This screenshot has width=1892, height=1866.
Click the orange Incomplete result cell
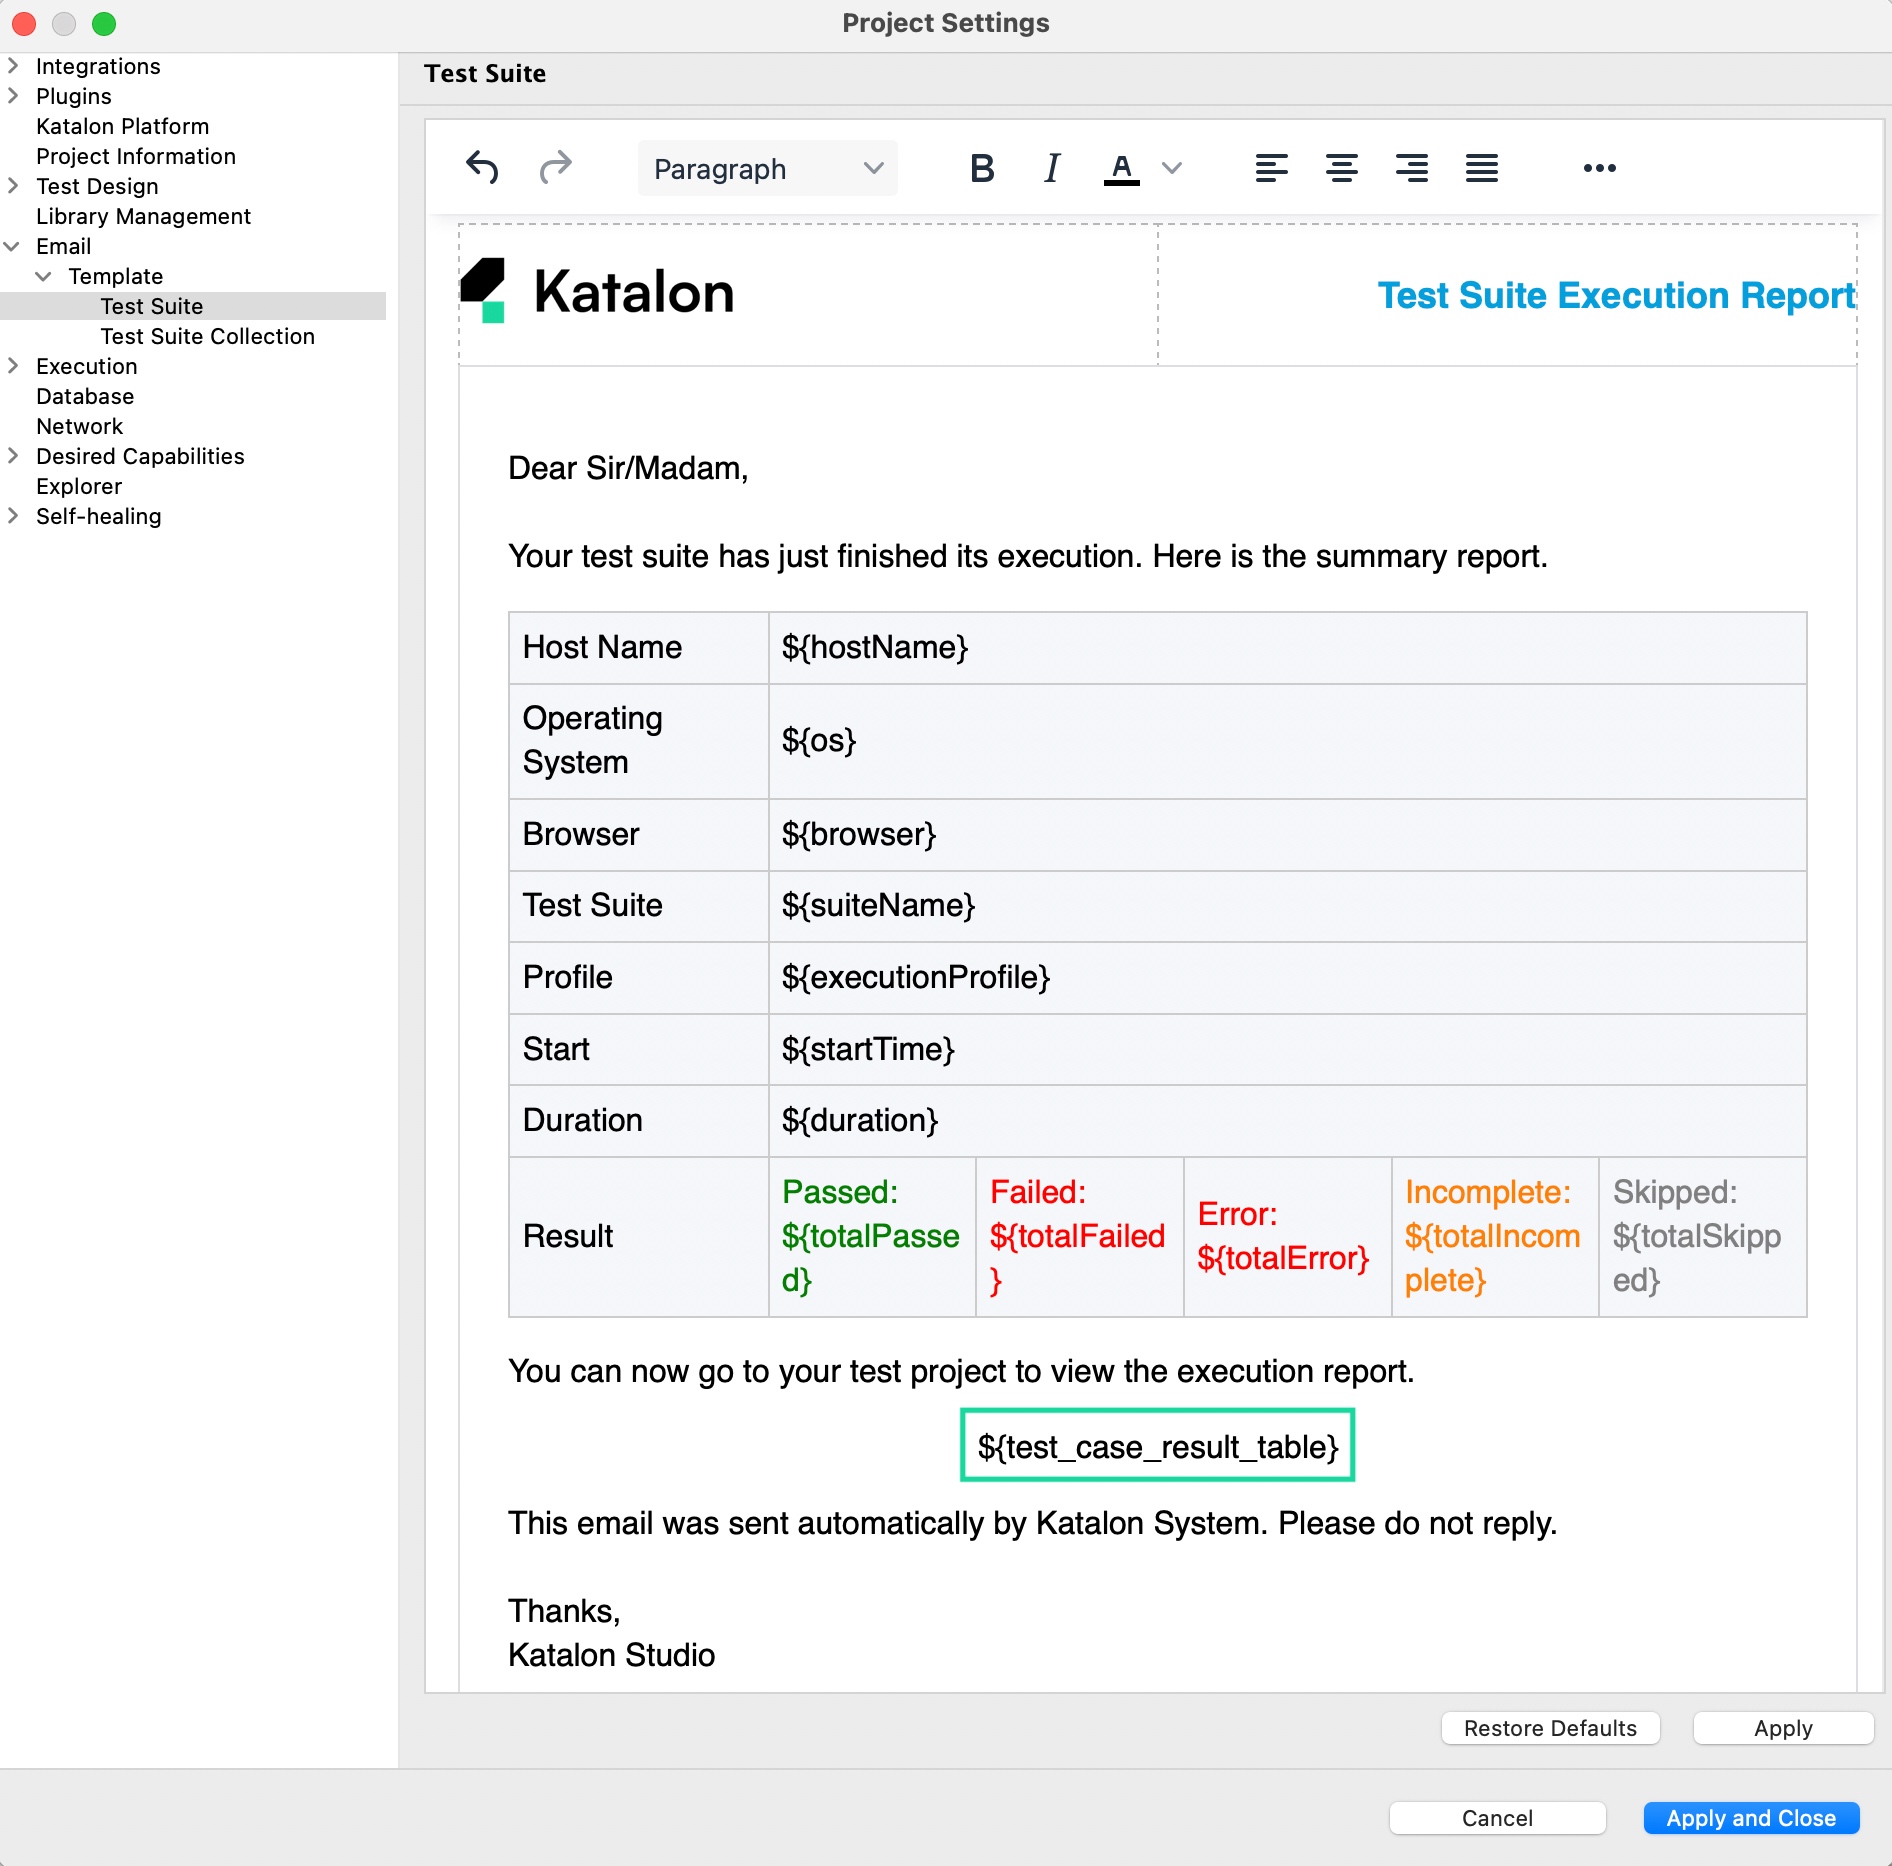[x=1496, y=1237]
